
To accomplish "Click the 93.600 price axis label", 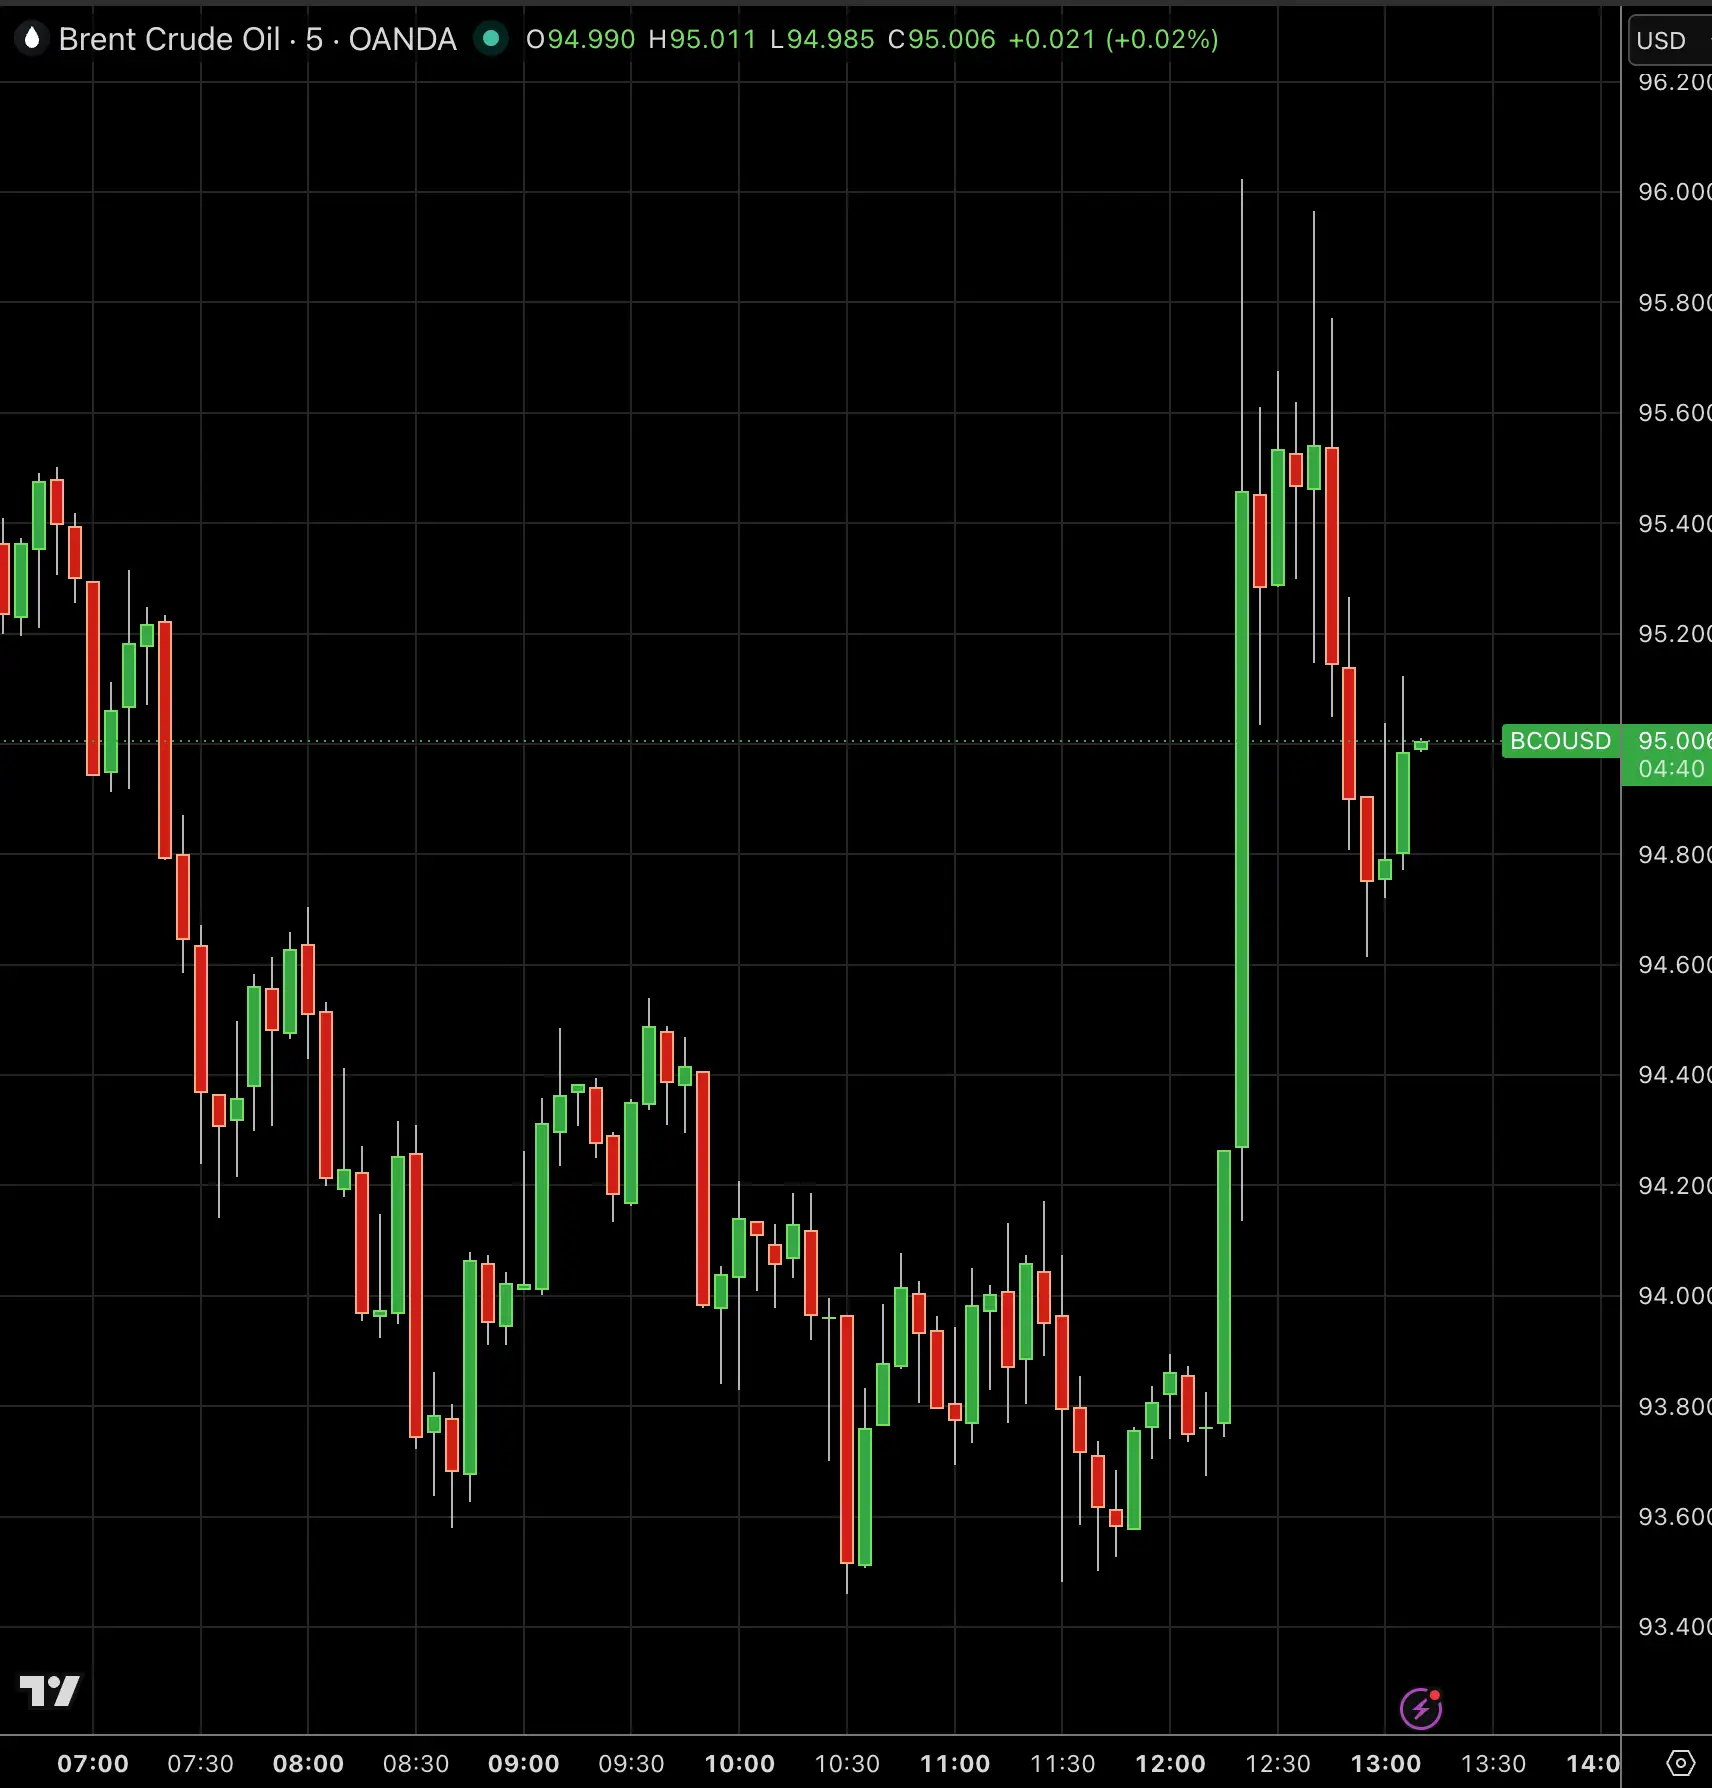I will (1674, 1516).
